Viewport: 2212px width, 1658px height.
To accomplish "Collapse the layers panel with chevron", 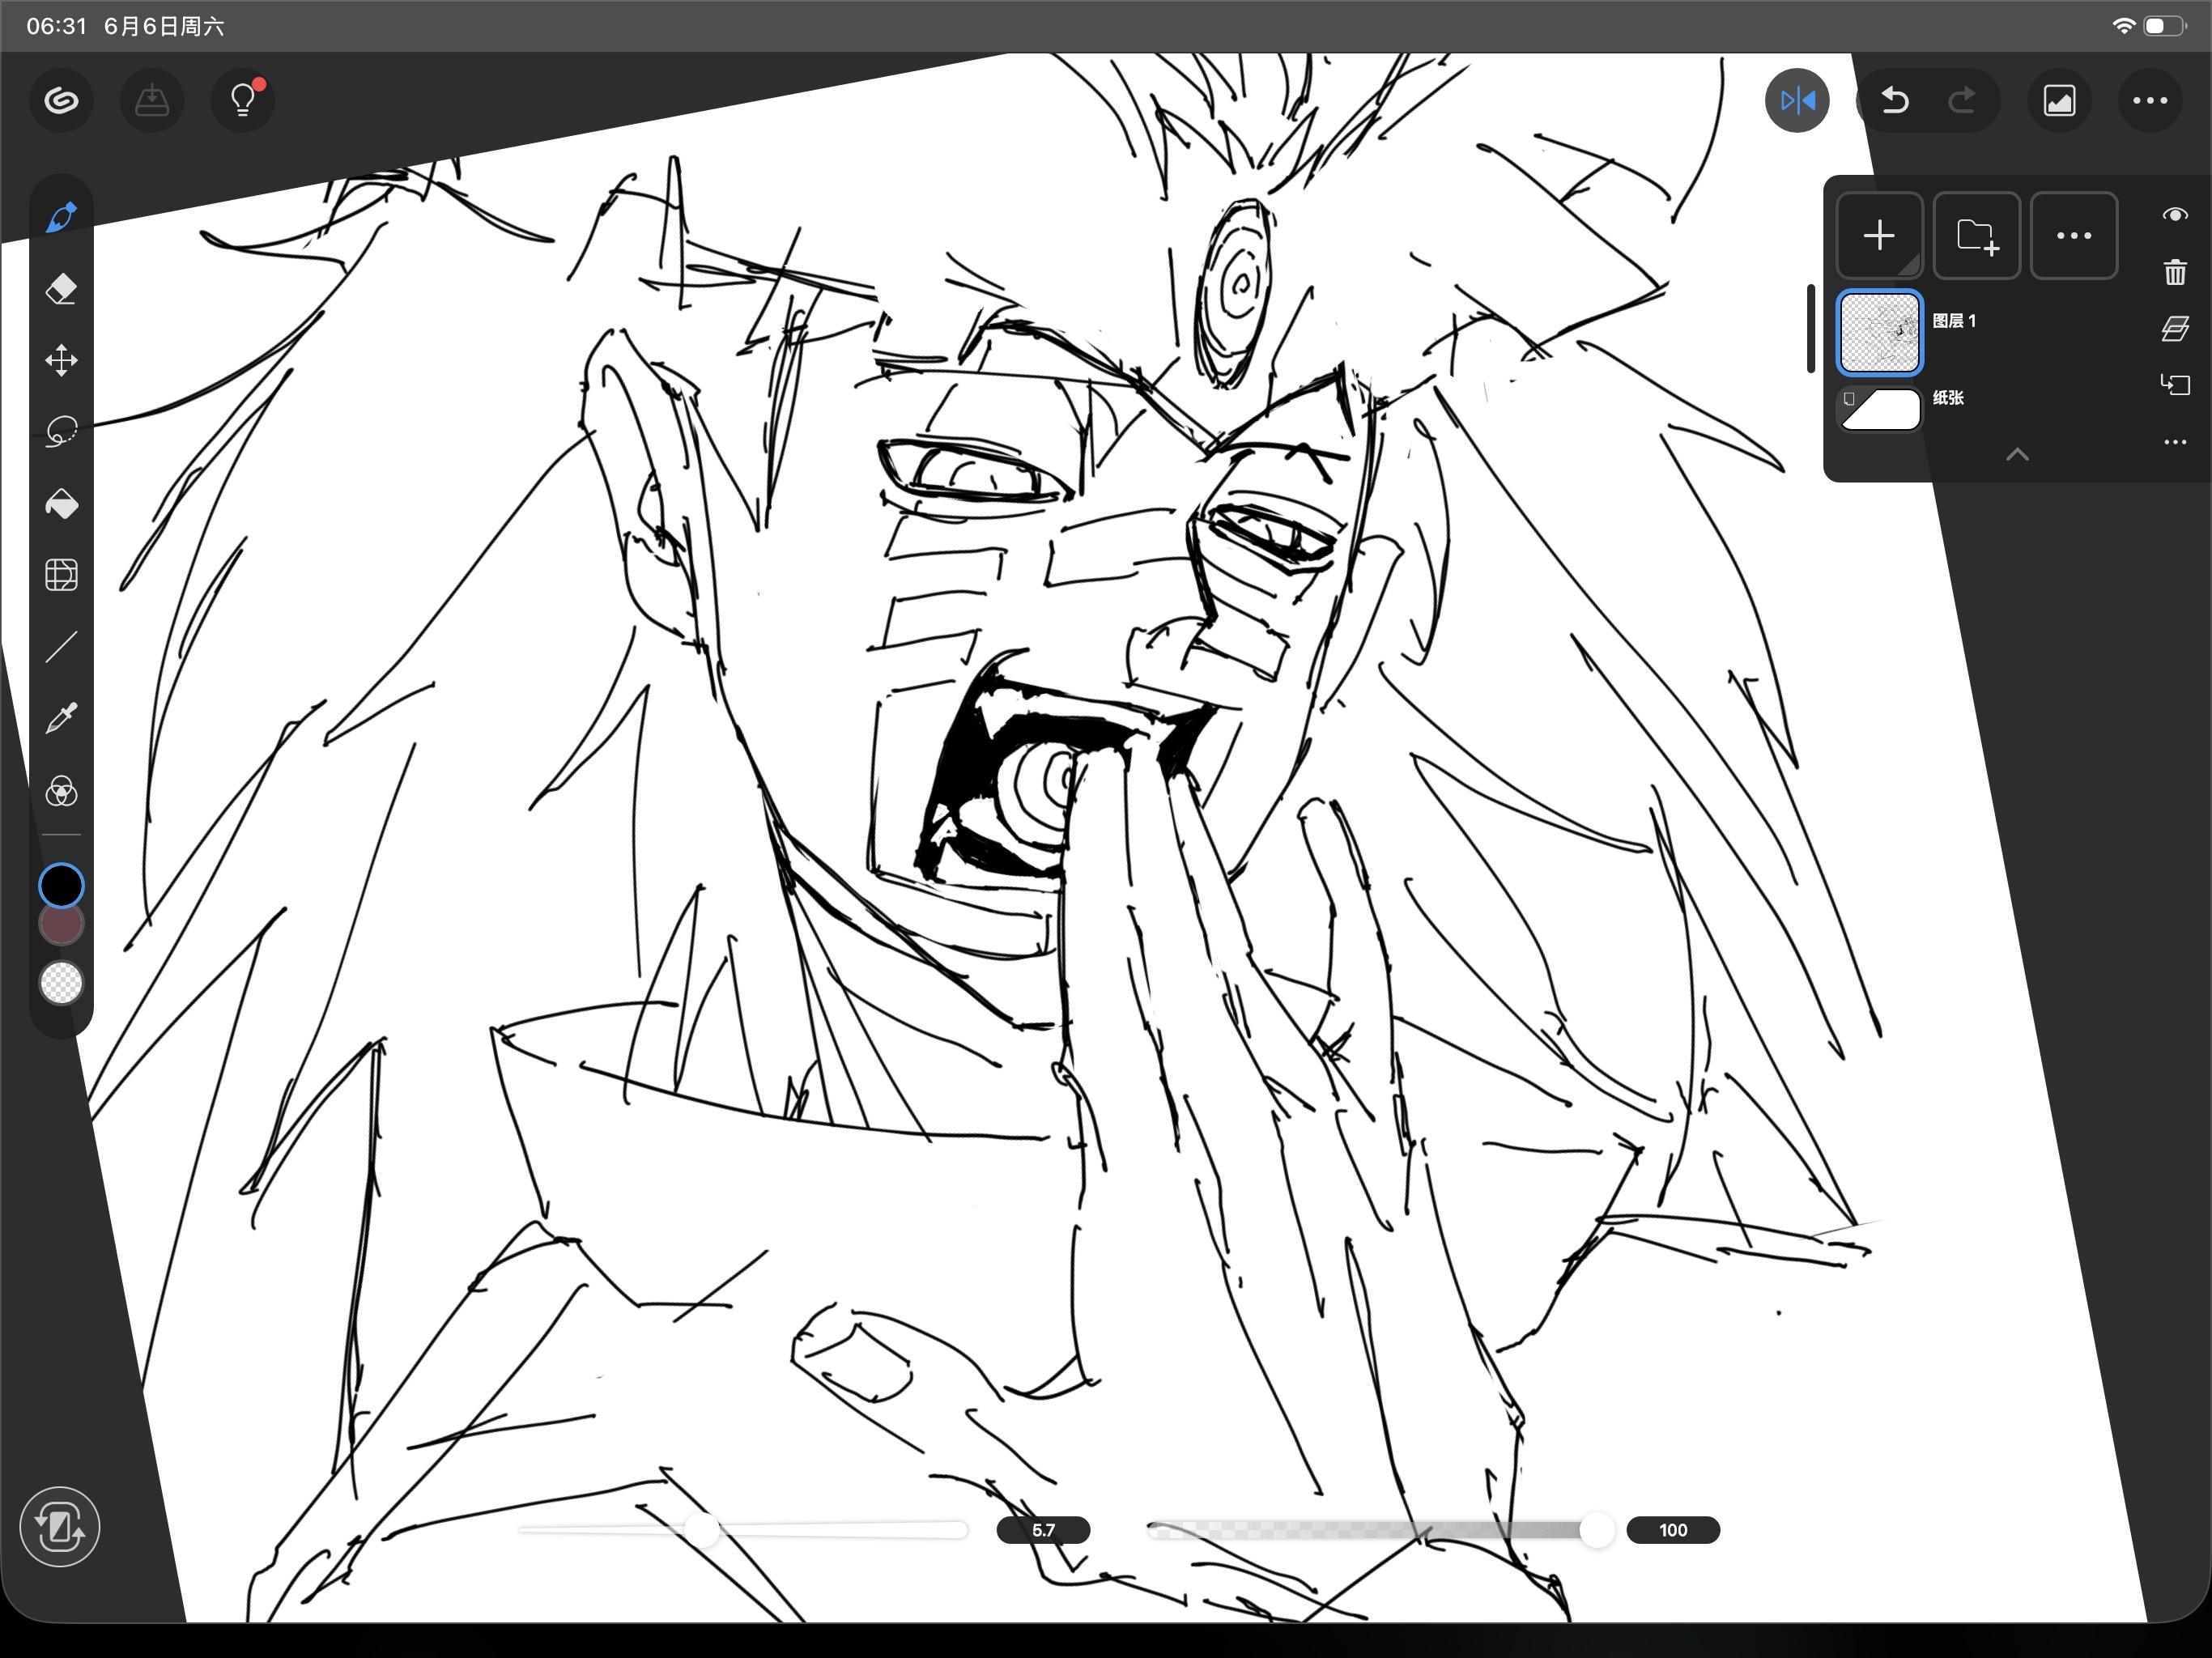I will 2017,455.
